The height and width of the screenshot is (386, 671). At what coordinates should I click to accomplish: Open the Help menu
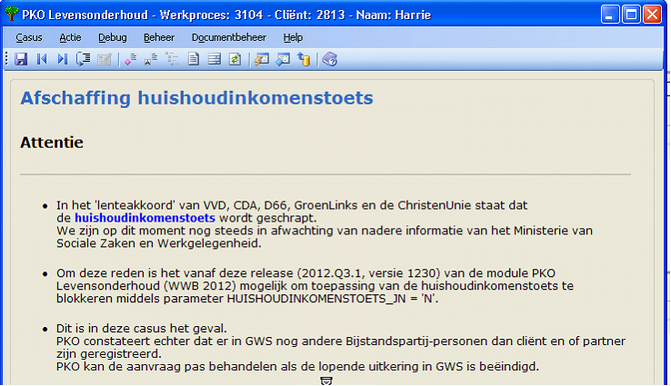coord(293,38)
